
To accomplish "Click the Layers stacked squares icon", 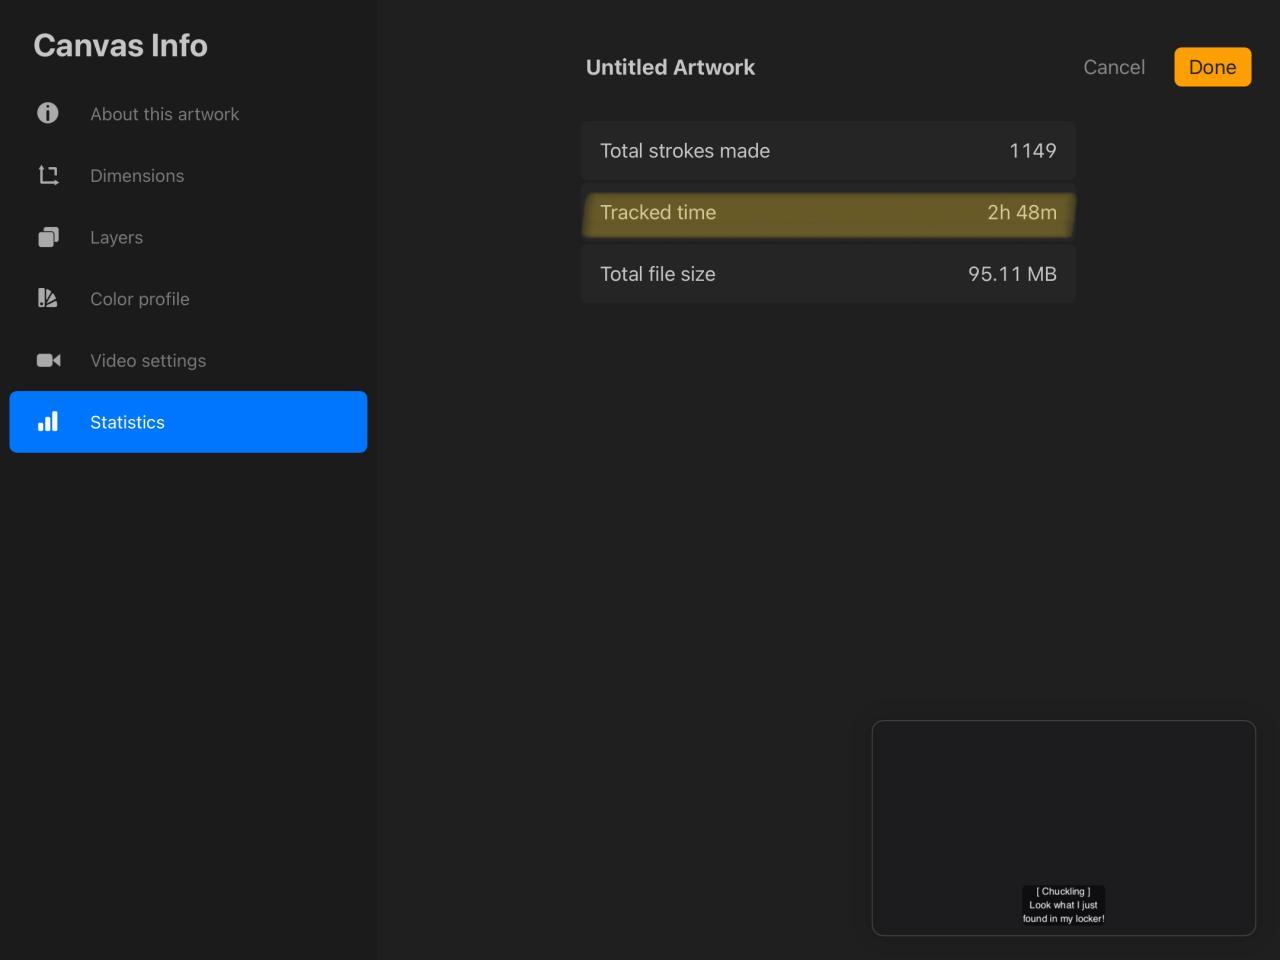I will pyautogui.click(x=48, y=237).
